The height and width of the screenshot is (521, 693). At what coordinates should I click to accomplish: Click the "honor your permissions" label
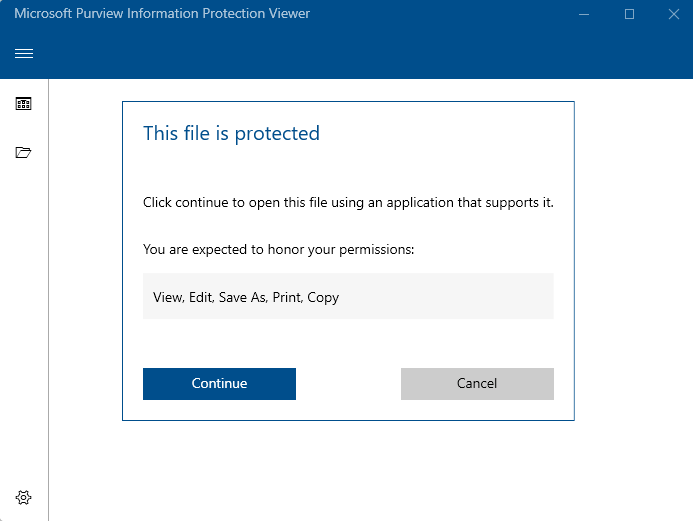[x=278, y=249]
